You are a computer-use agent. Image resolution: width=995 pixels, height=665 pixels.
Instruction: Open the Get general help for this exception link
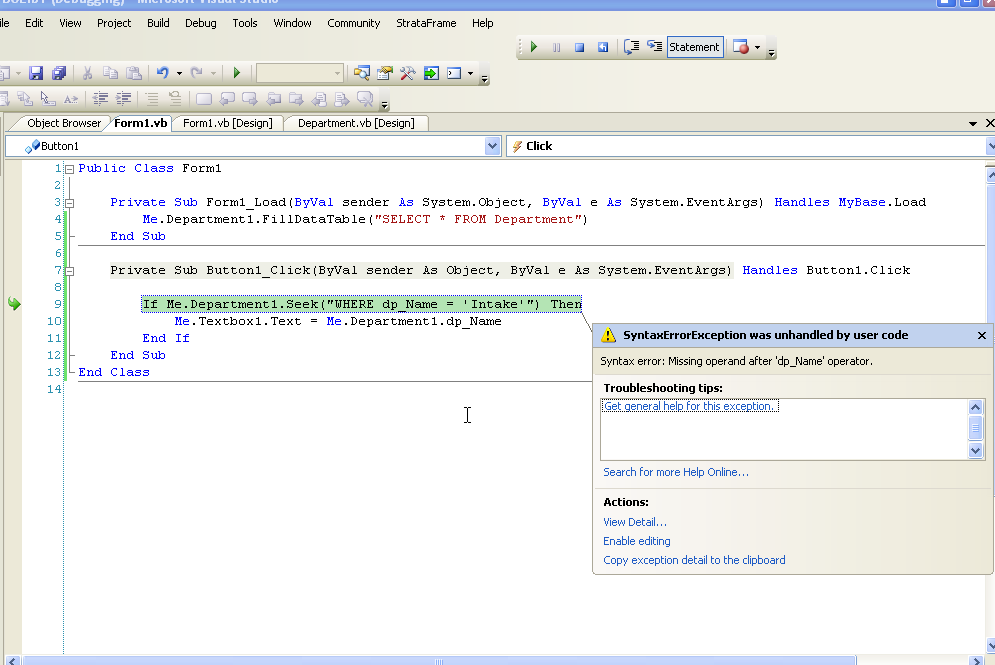(x=690, y=406)
